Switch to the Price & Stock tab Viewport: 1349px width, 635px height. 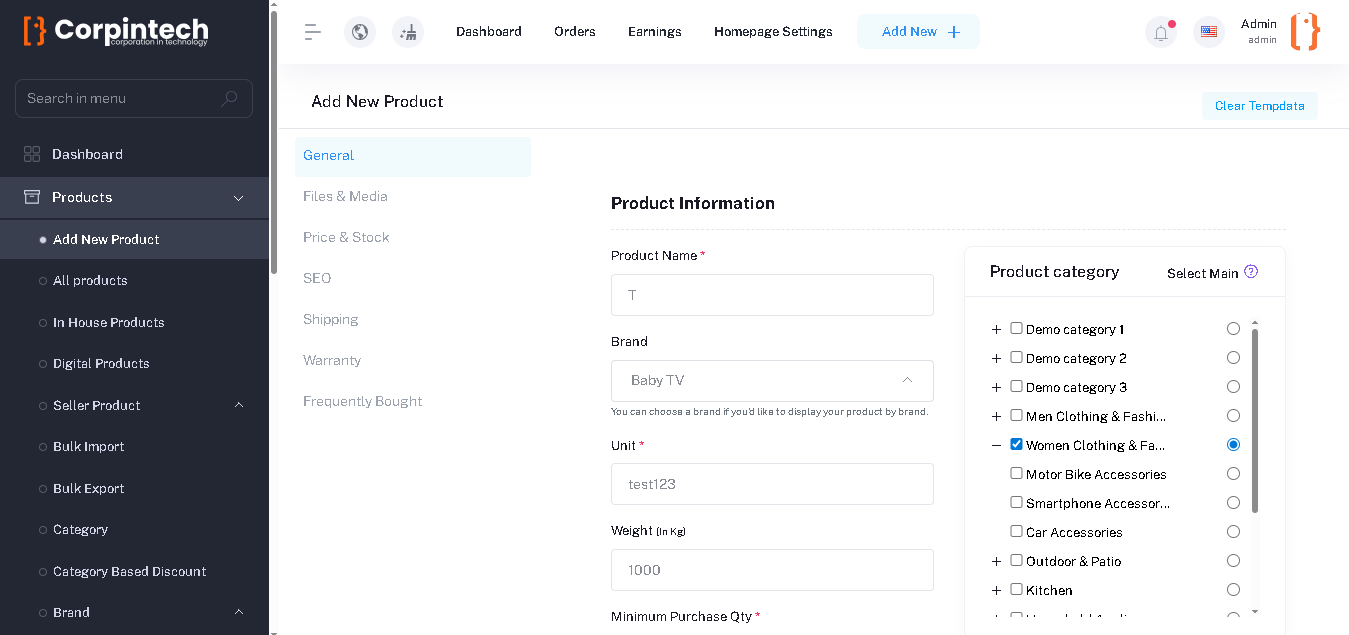(x=346, y=237)
